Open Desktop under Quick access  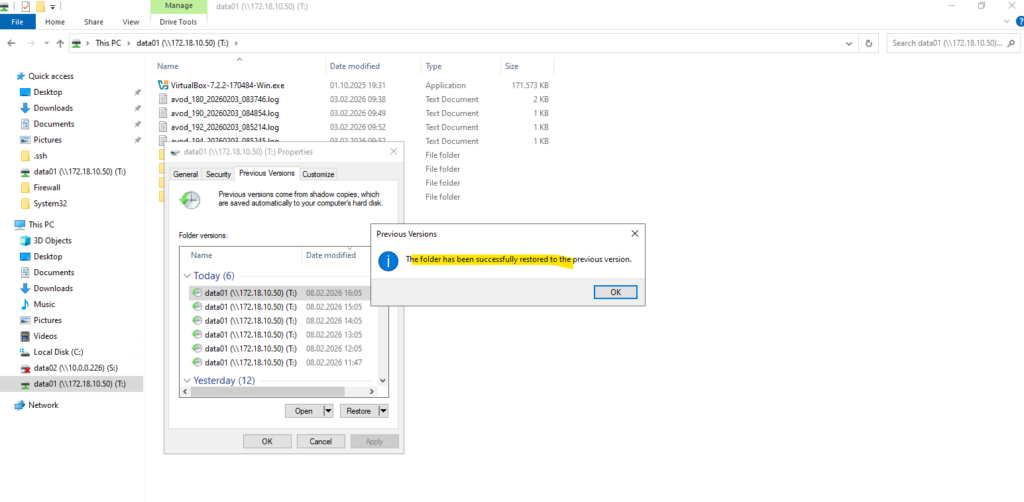click(x=48, y=92)
